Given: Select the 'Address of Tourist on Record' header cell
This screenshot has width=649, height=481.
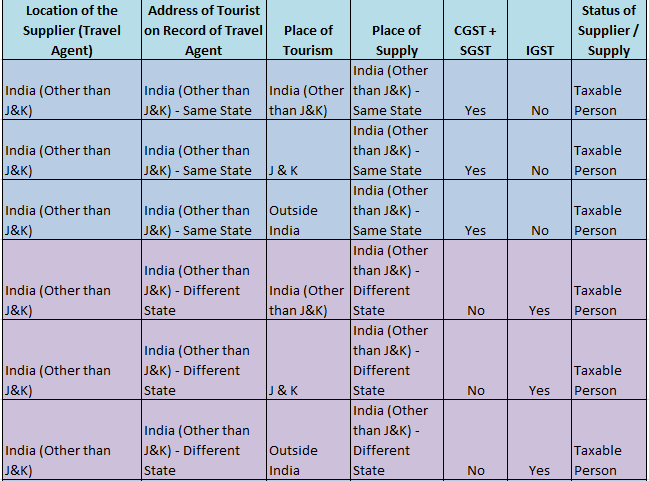Looking at the screenshot, I should click(203, 30).
